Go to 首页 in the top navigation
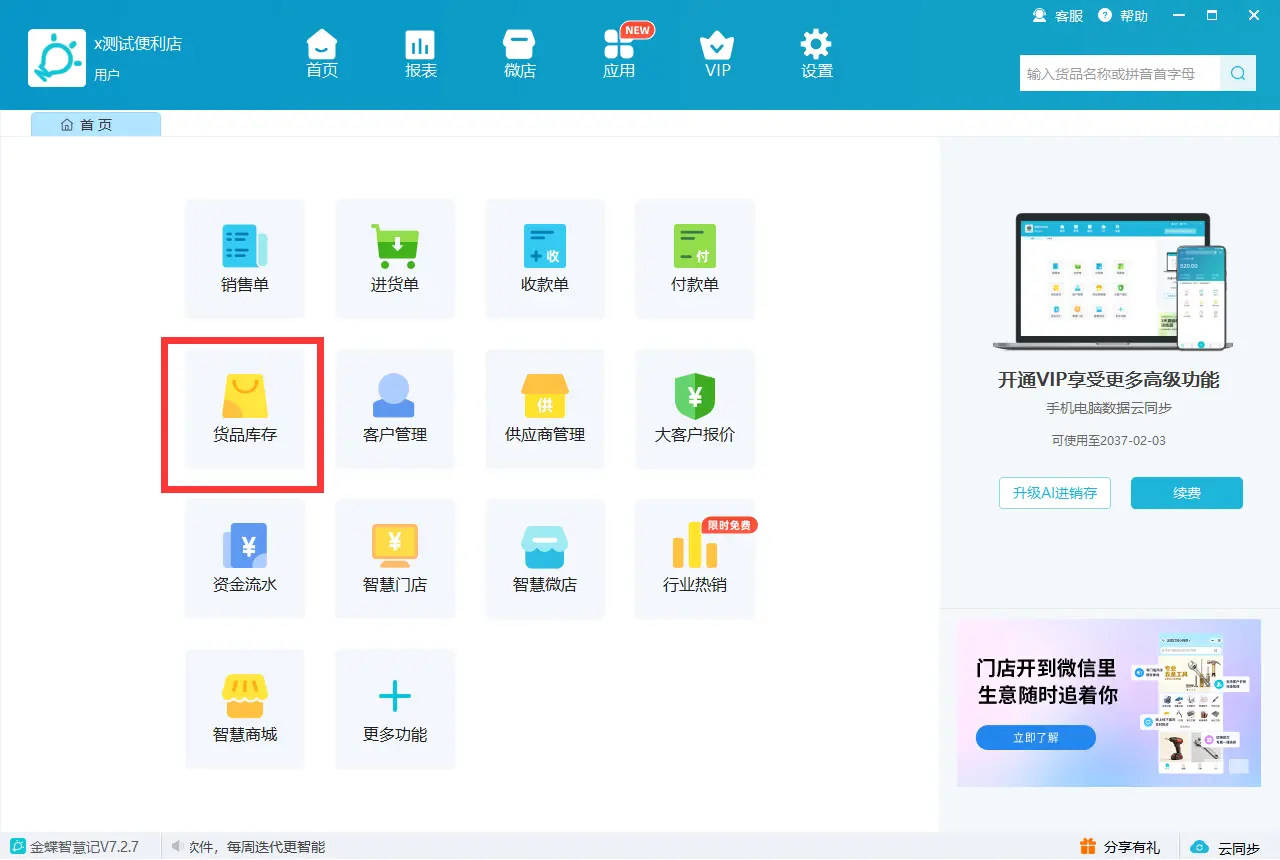The height and width of the screenshot is (860, 1280). (x=322, y=55)
